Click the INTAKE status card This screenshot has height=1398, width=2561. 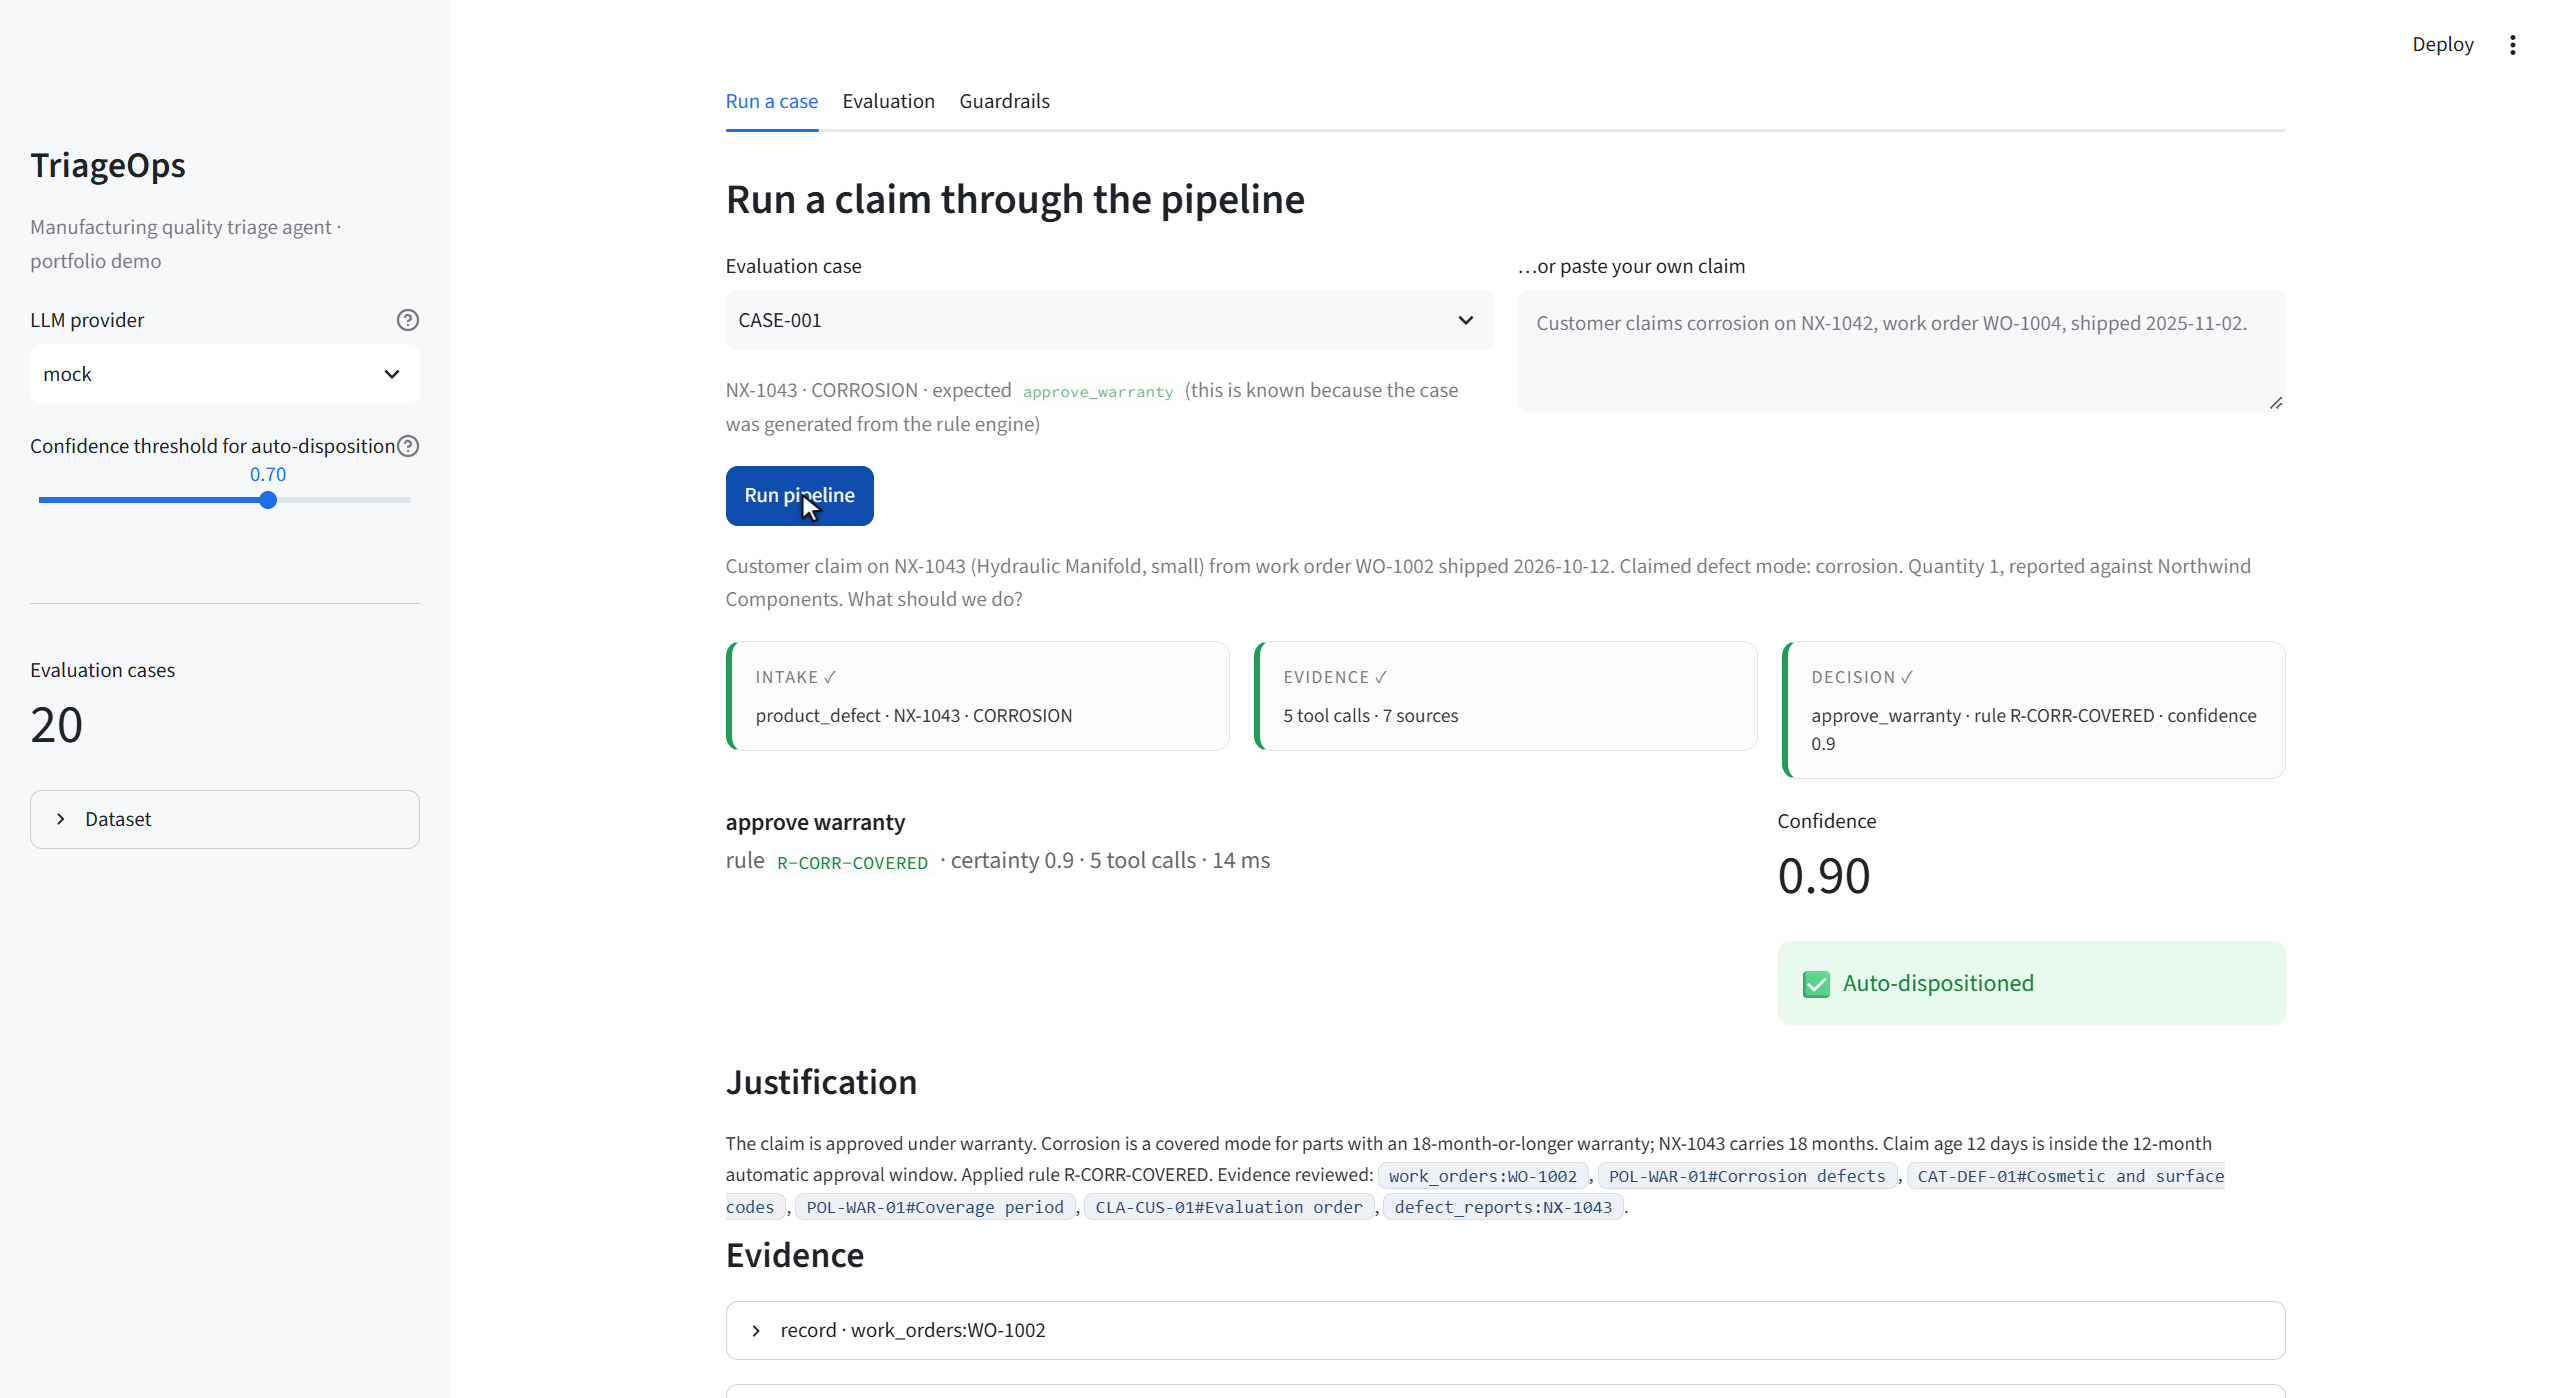[978, 696]
